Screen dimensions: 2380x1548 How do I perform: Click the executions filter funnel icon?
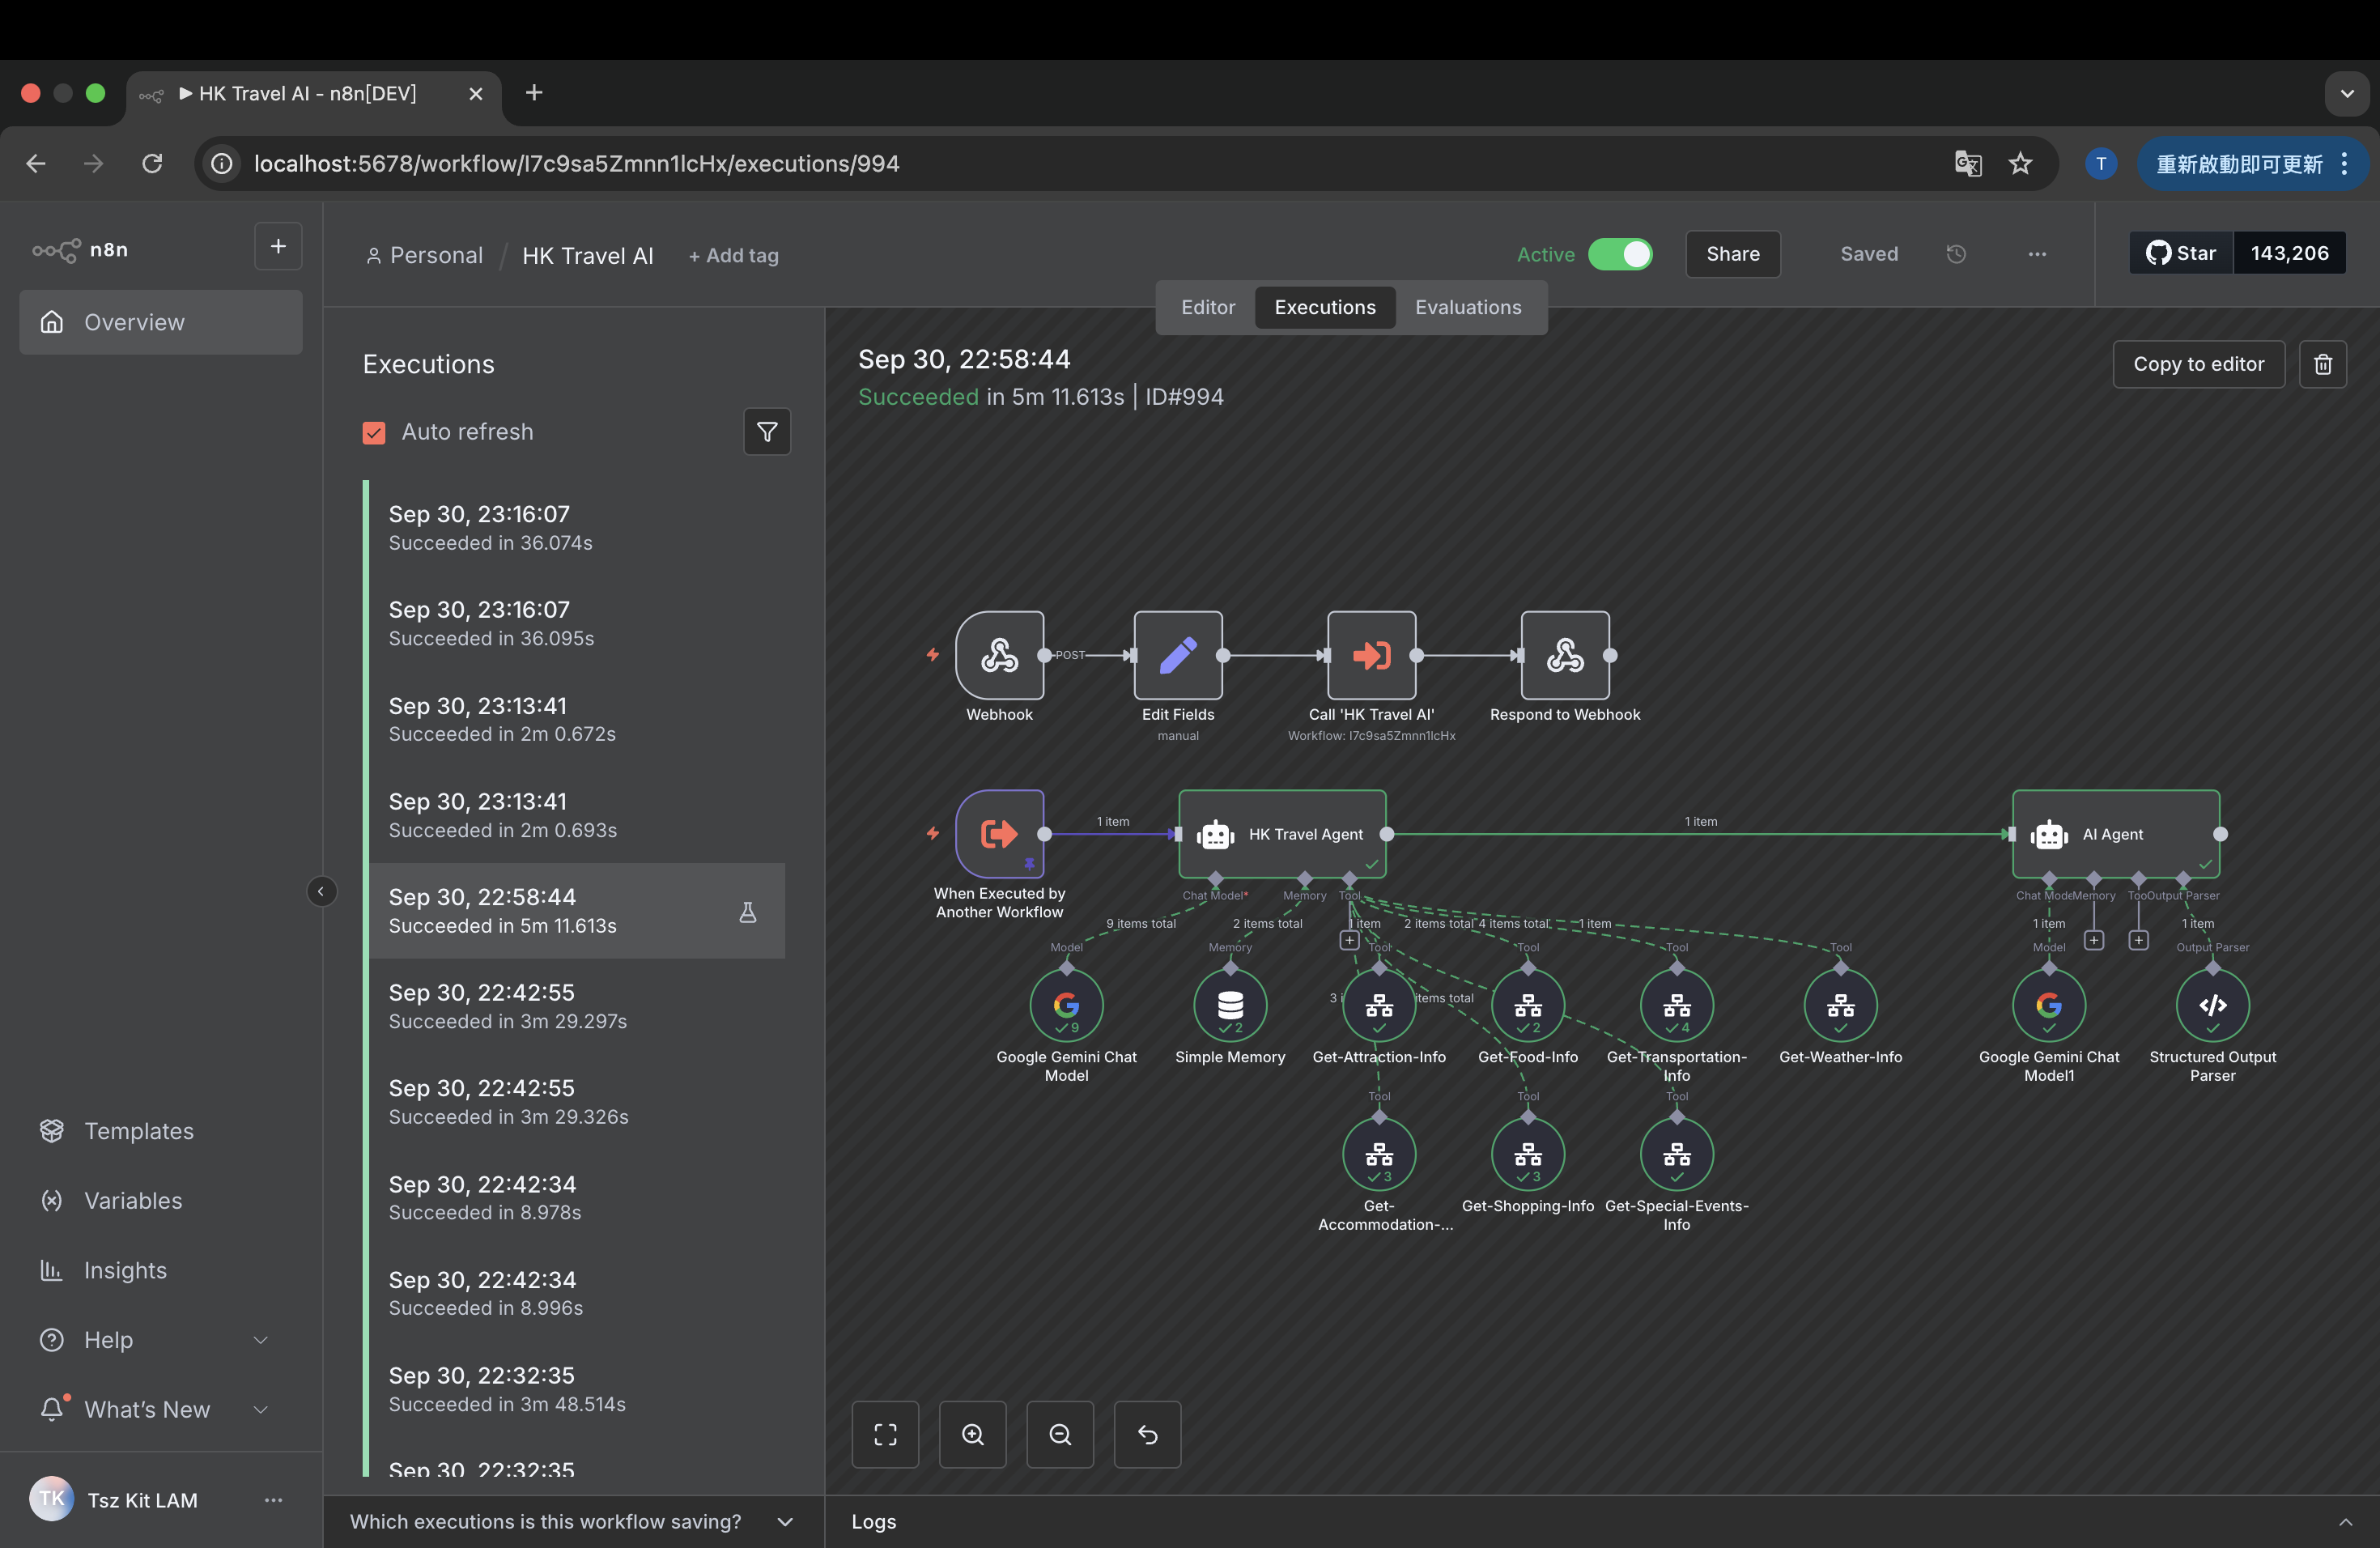[767, 432]
